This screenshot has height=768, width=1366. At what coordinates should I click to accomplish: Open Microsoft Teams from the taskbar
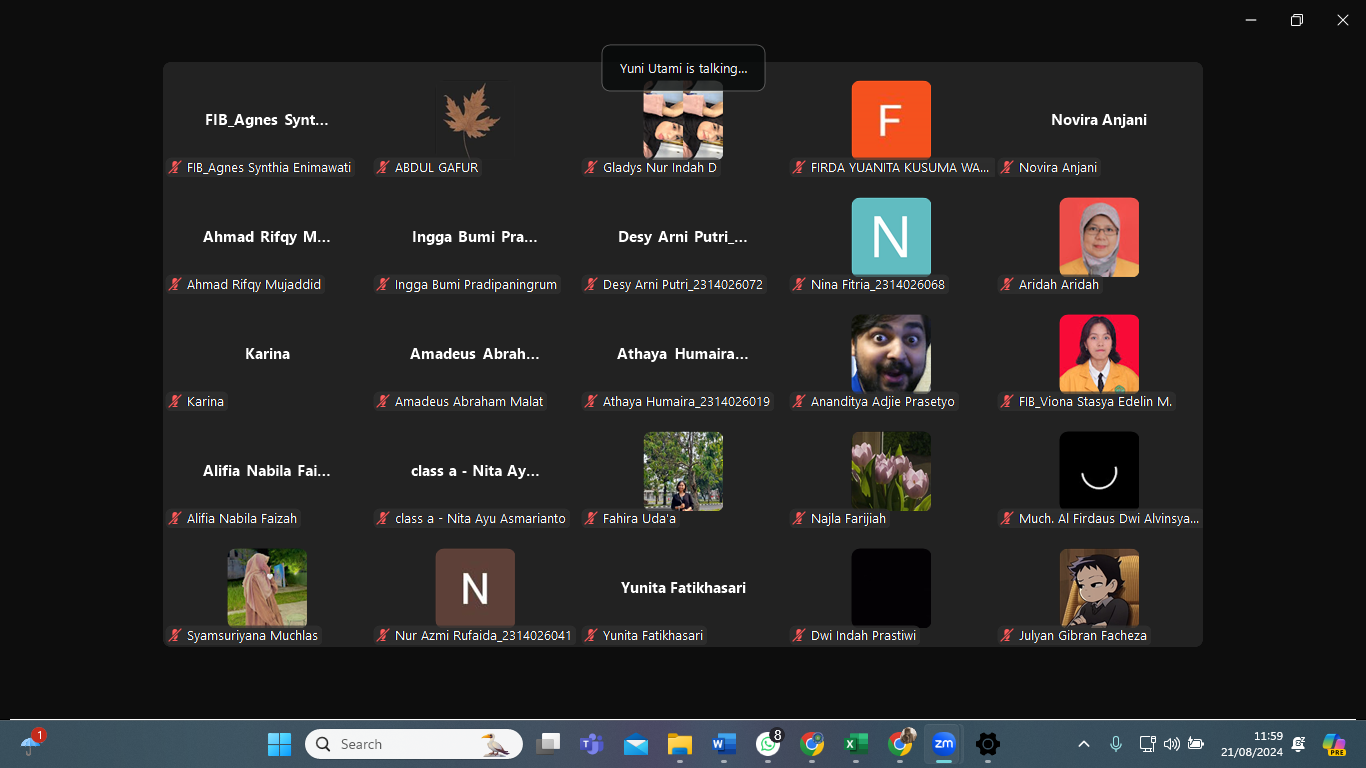592,744
